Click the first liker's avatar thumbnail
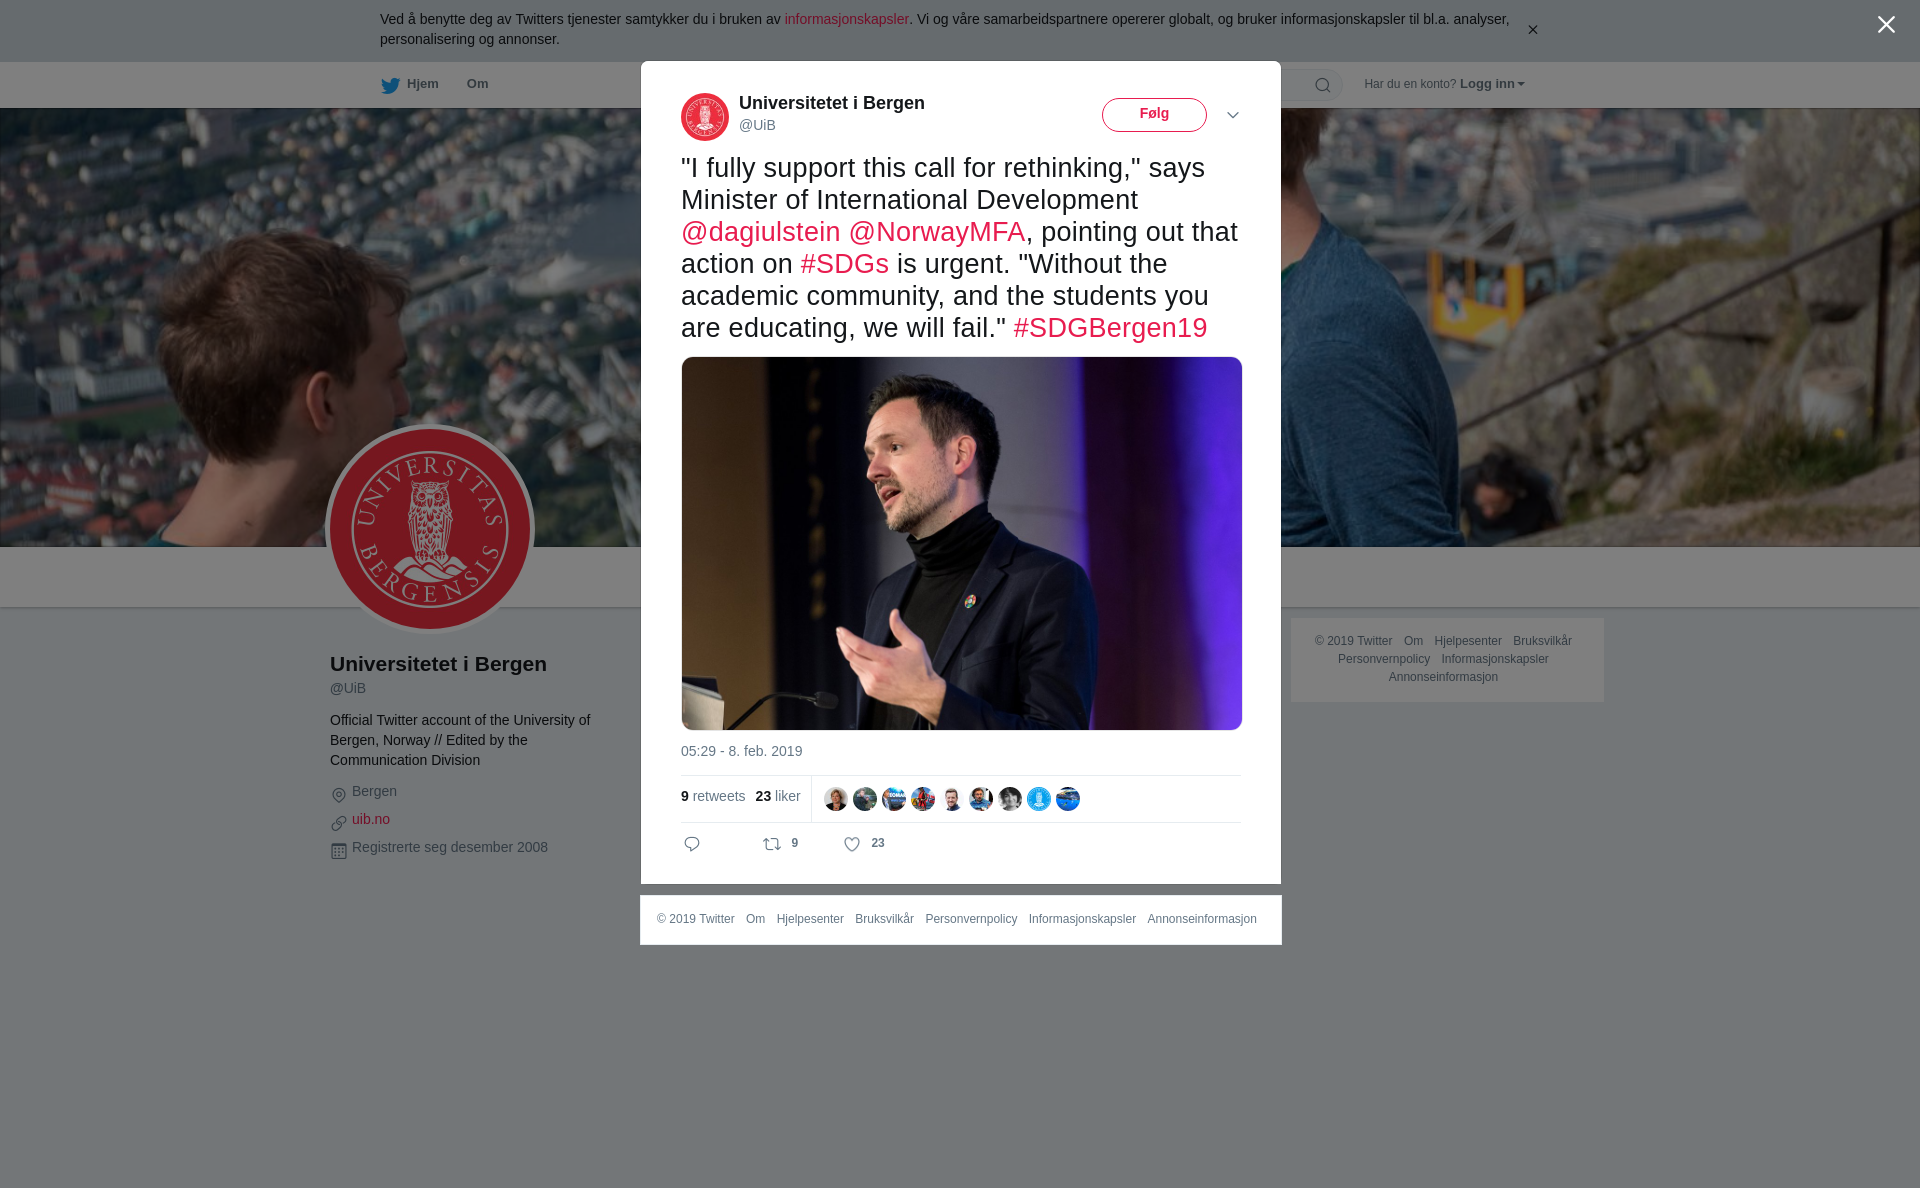 click(836, 799)
